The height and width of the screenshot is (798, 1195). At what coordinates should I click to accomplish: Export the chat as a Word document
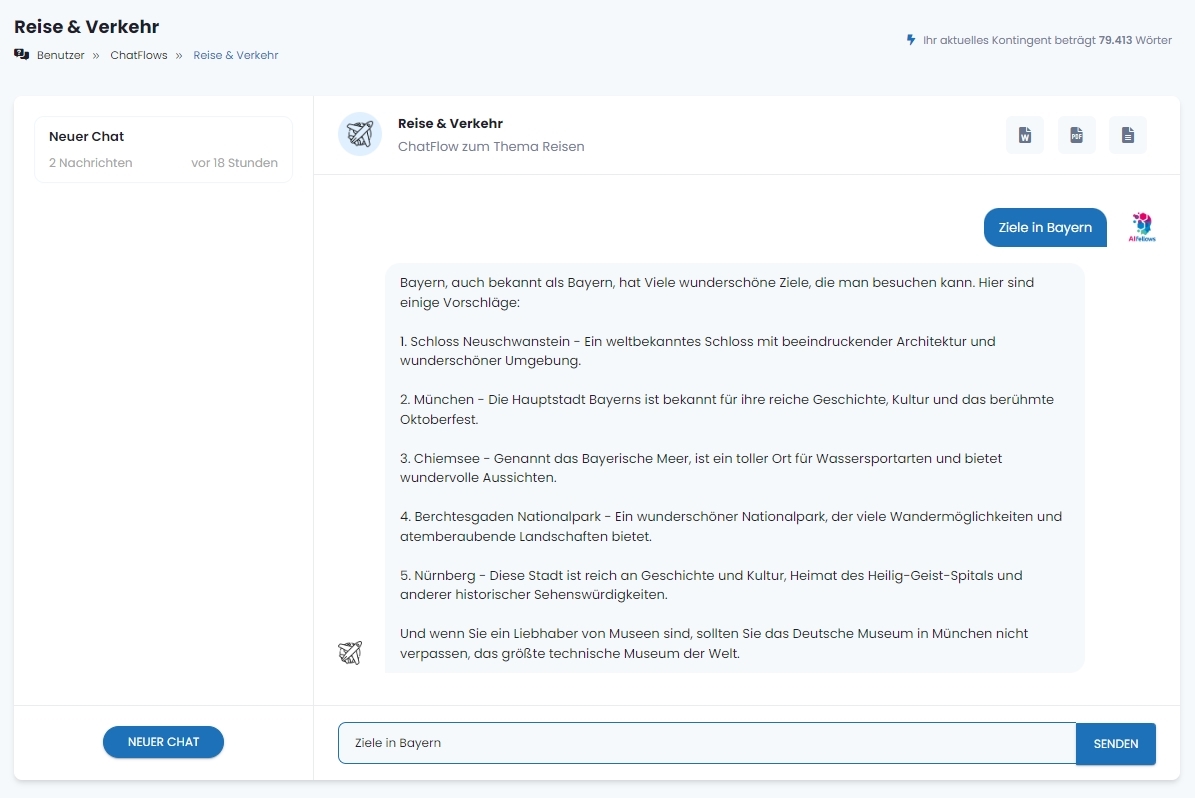[x=1024, y=135]
